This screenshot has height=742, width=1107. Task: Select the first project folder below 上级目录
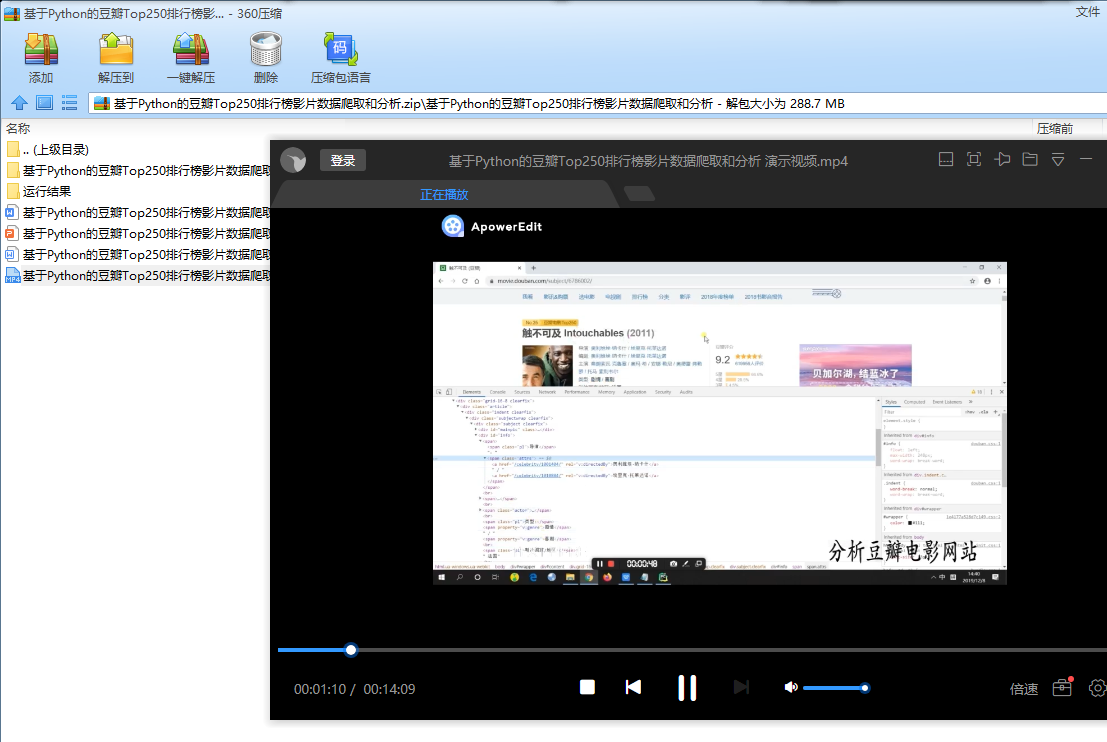pos(138,171)
